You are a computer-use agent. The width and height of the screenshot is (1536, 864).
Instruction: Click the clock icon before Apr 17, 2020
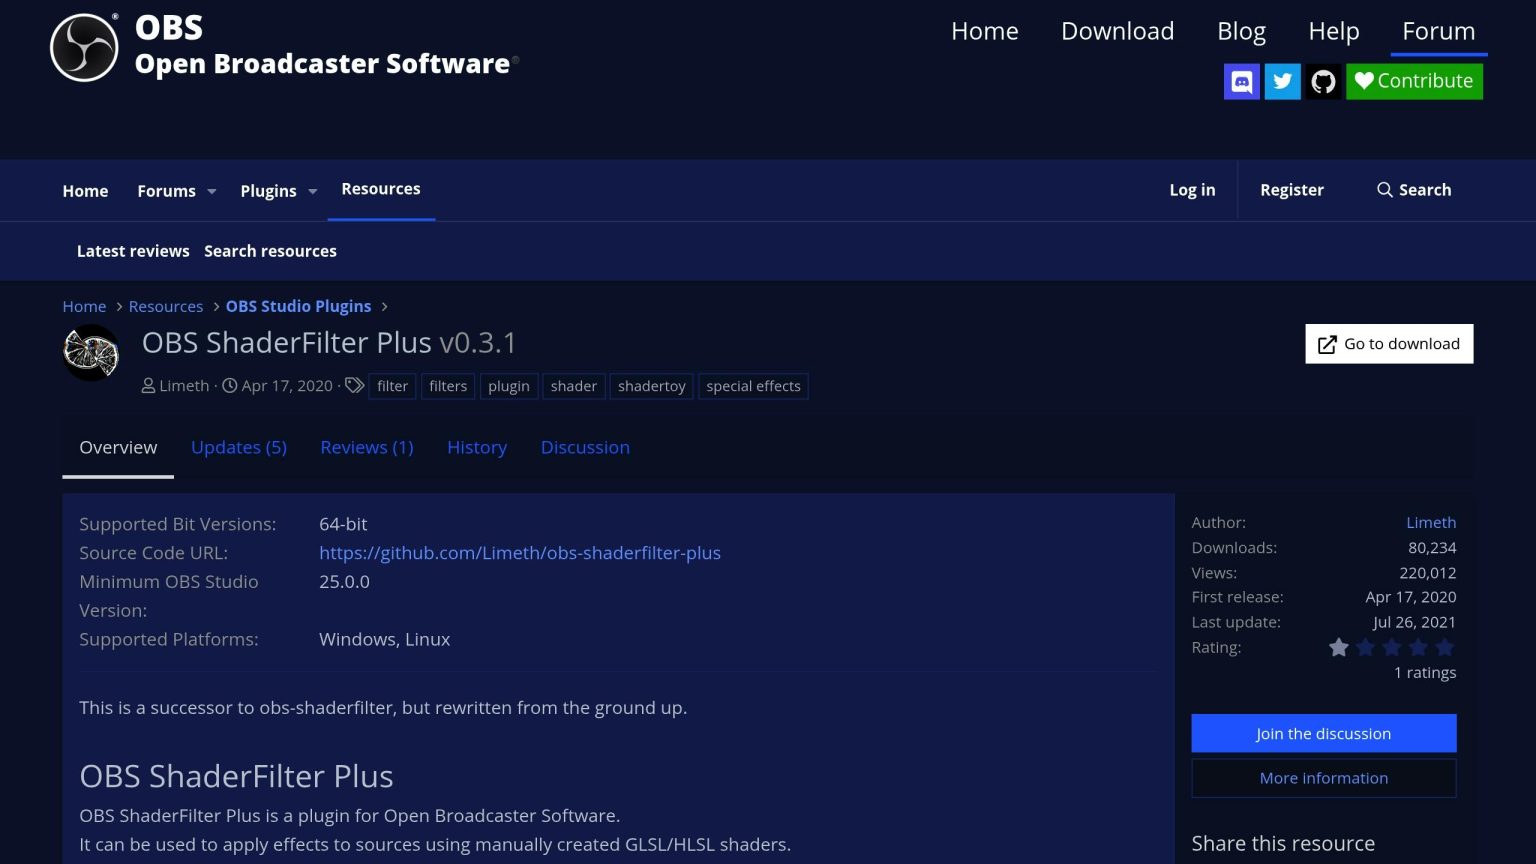click(x=230, y=385)
